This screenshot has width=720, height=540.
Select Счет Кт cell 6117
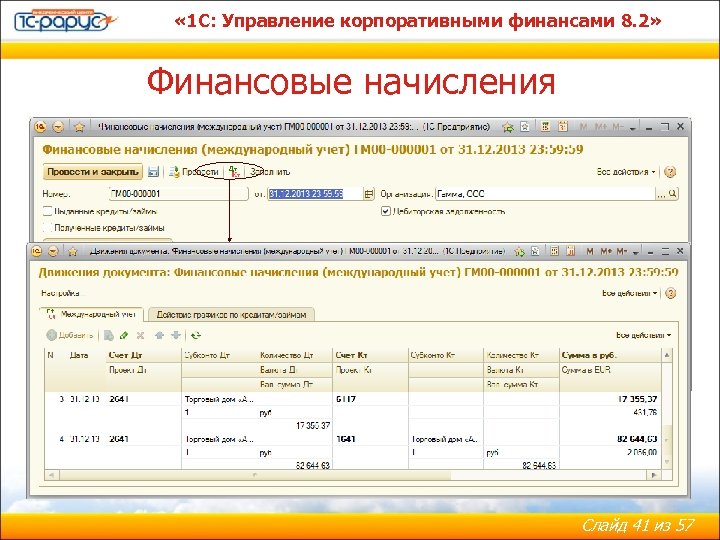[371, 399]
